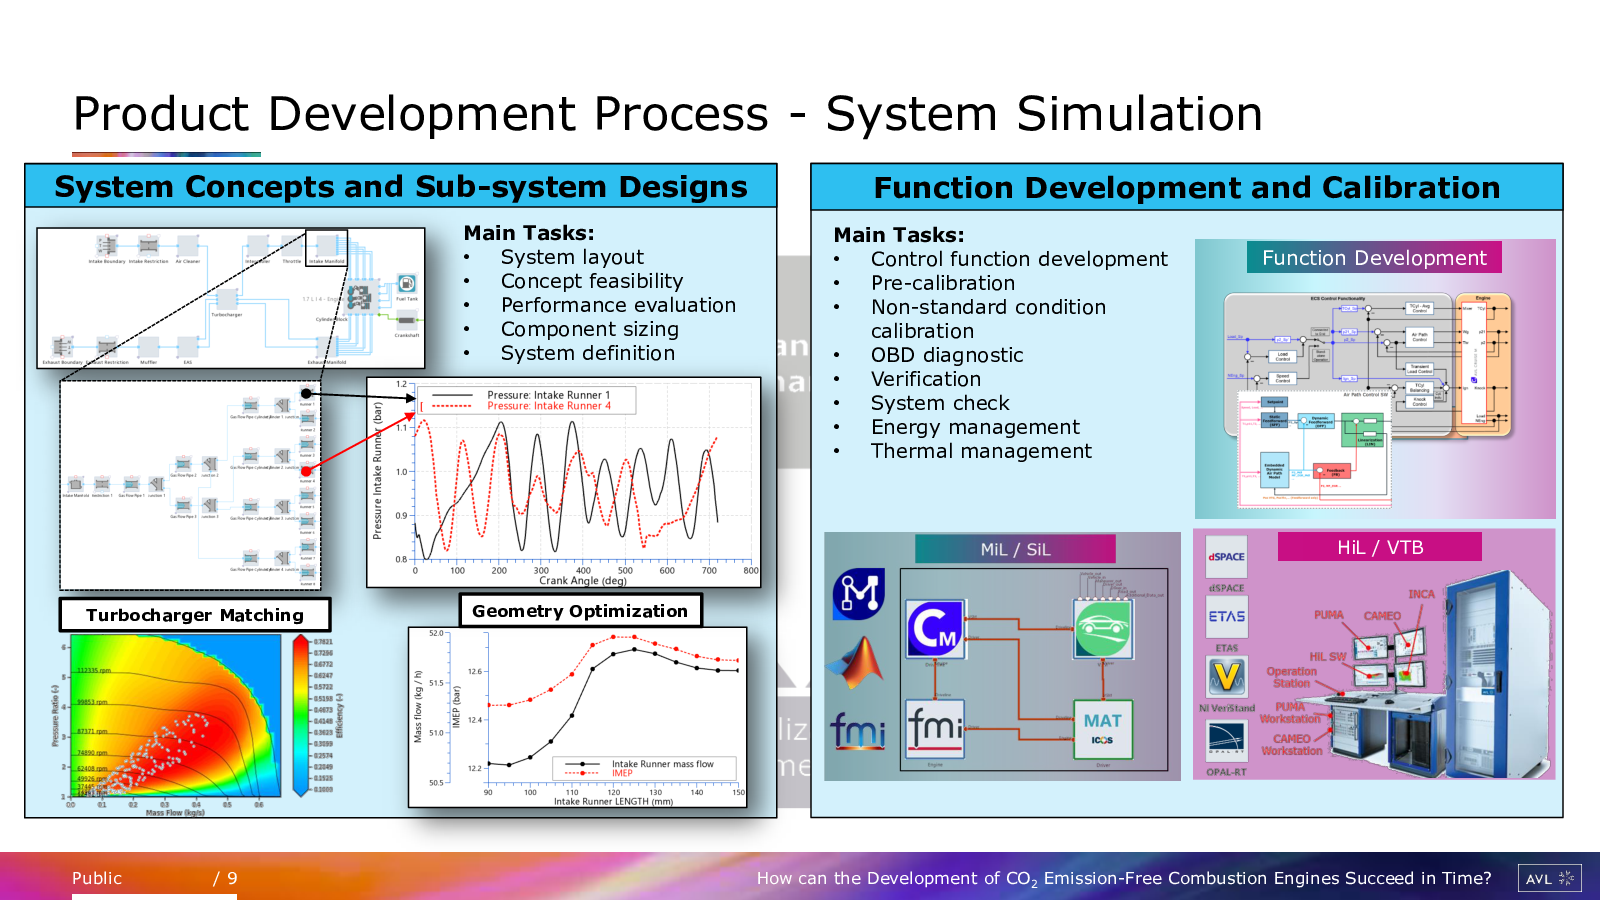The height and width of the screenshot is (900, 1600).
Task: Click 'Performance evaluation' bullet
Action: pos(618,305)
